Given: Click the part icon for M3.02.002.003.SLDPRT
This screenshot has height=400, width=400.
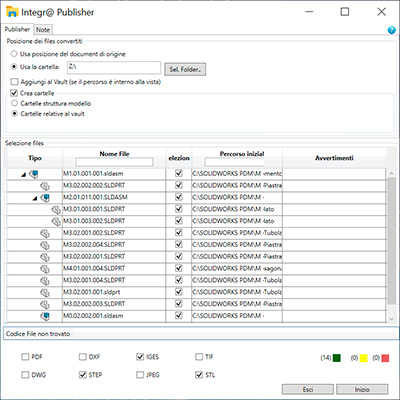Looking at the screenshot, I should (45, 304).
